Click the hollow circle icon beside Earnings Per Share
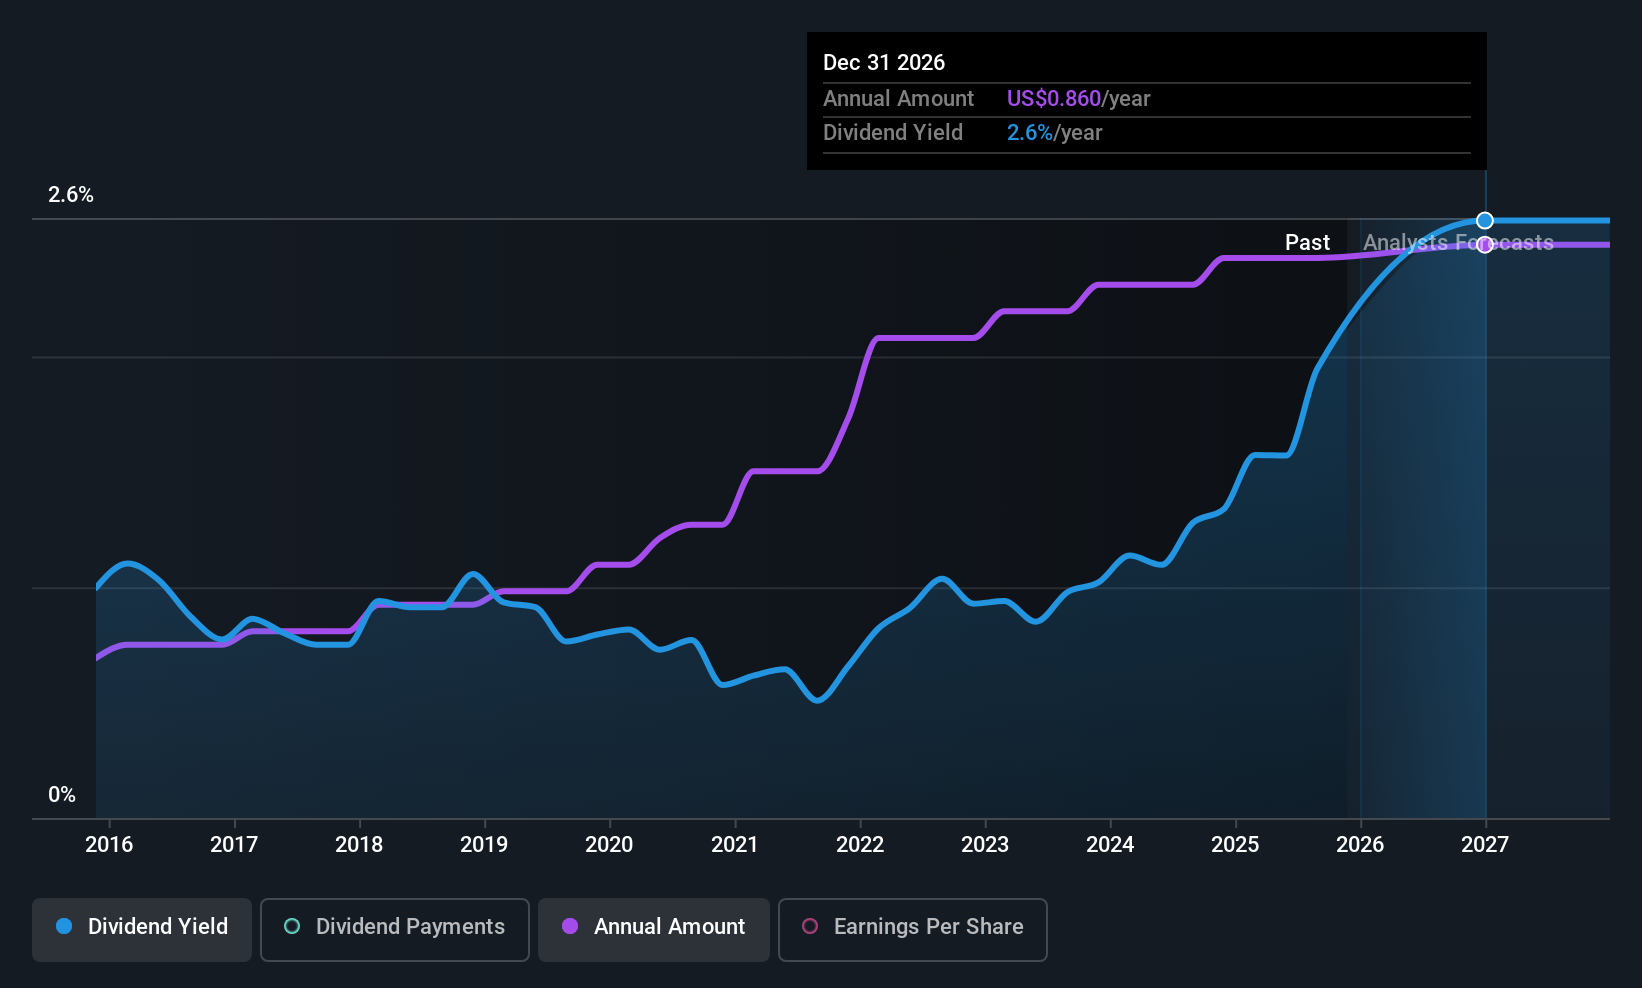The height and width of the screenshot is (988, 1642). tap(810, 926)
